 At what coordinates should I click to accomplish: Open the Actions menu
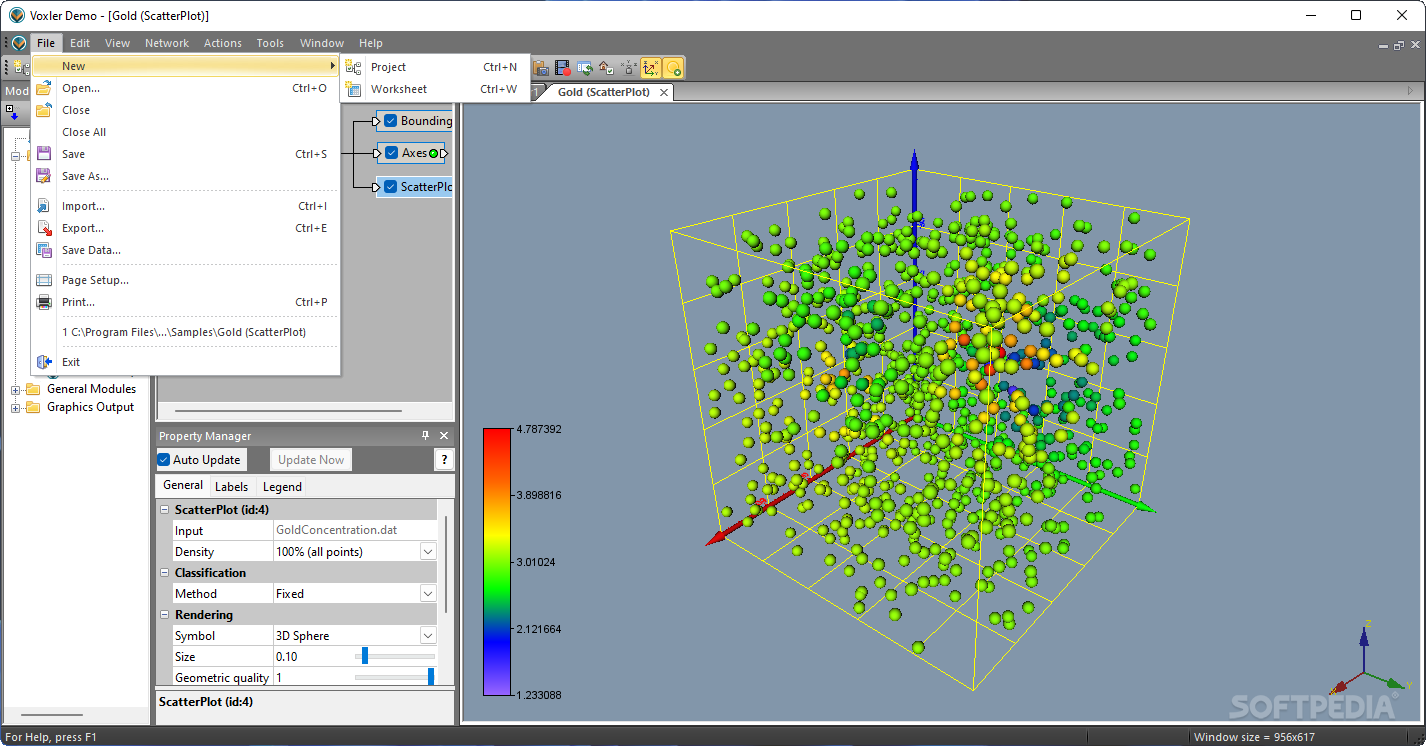tap(223, 43)
